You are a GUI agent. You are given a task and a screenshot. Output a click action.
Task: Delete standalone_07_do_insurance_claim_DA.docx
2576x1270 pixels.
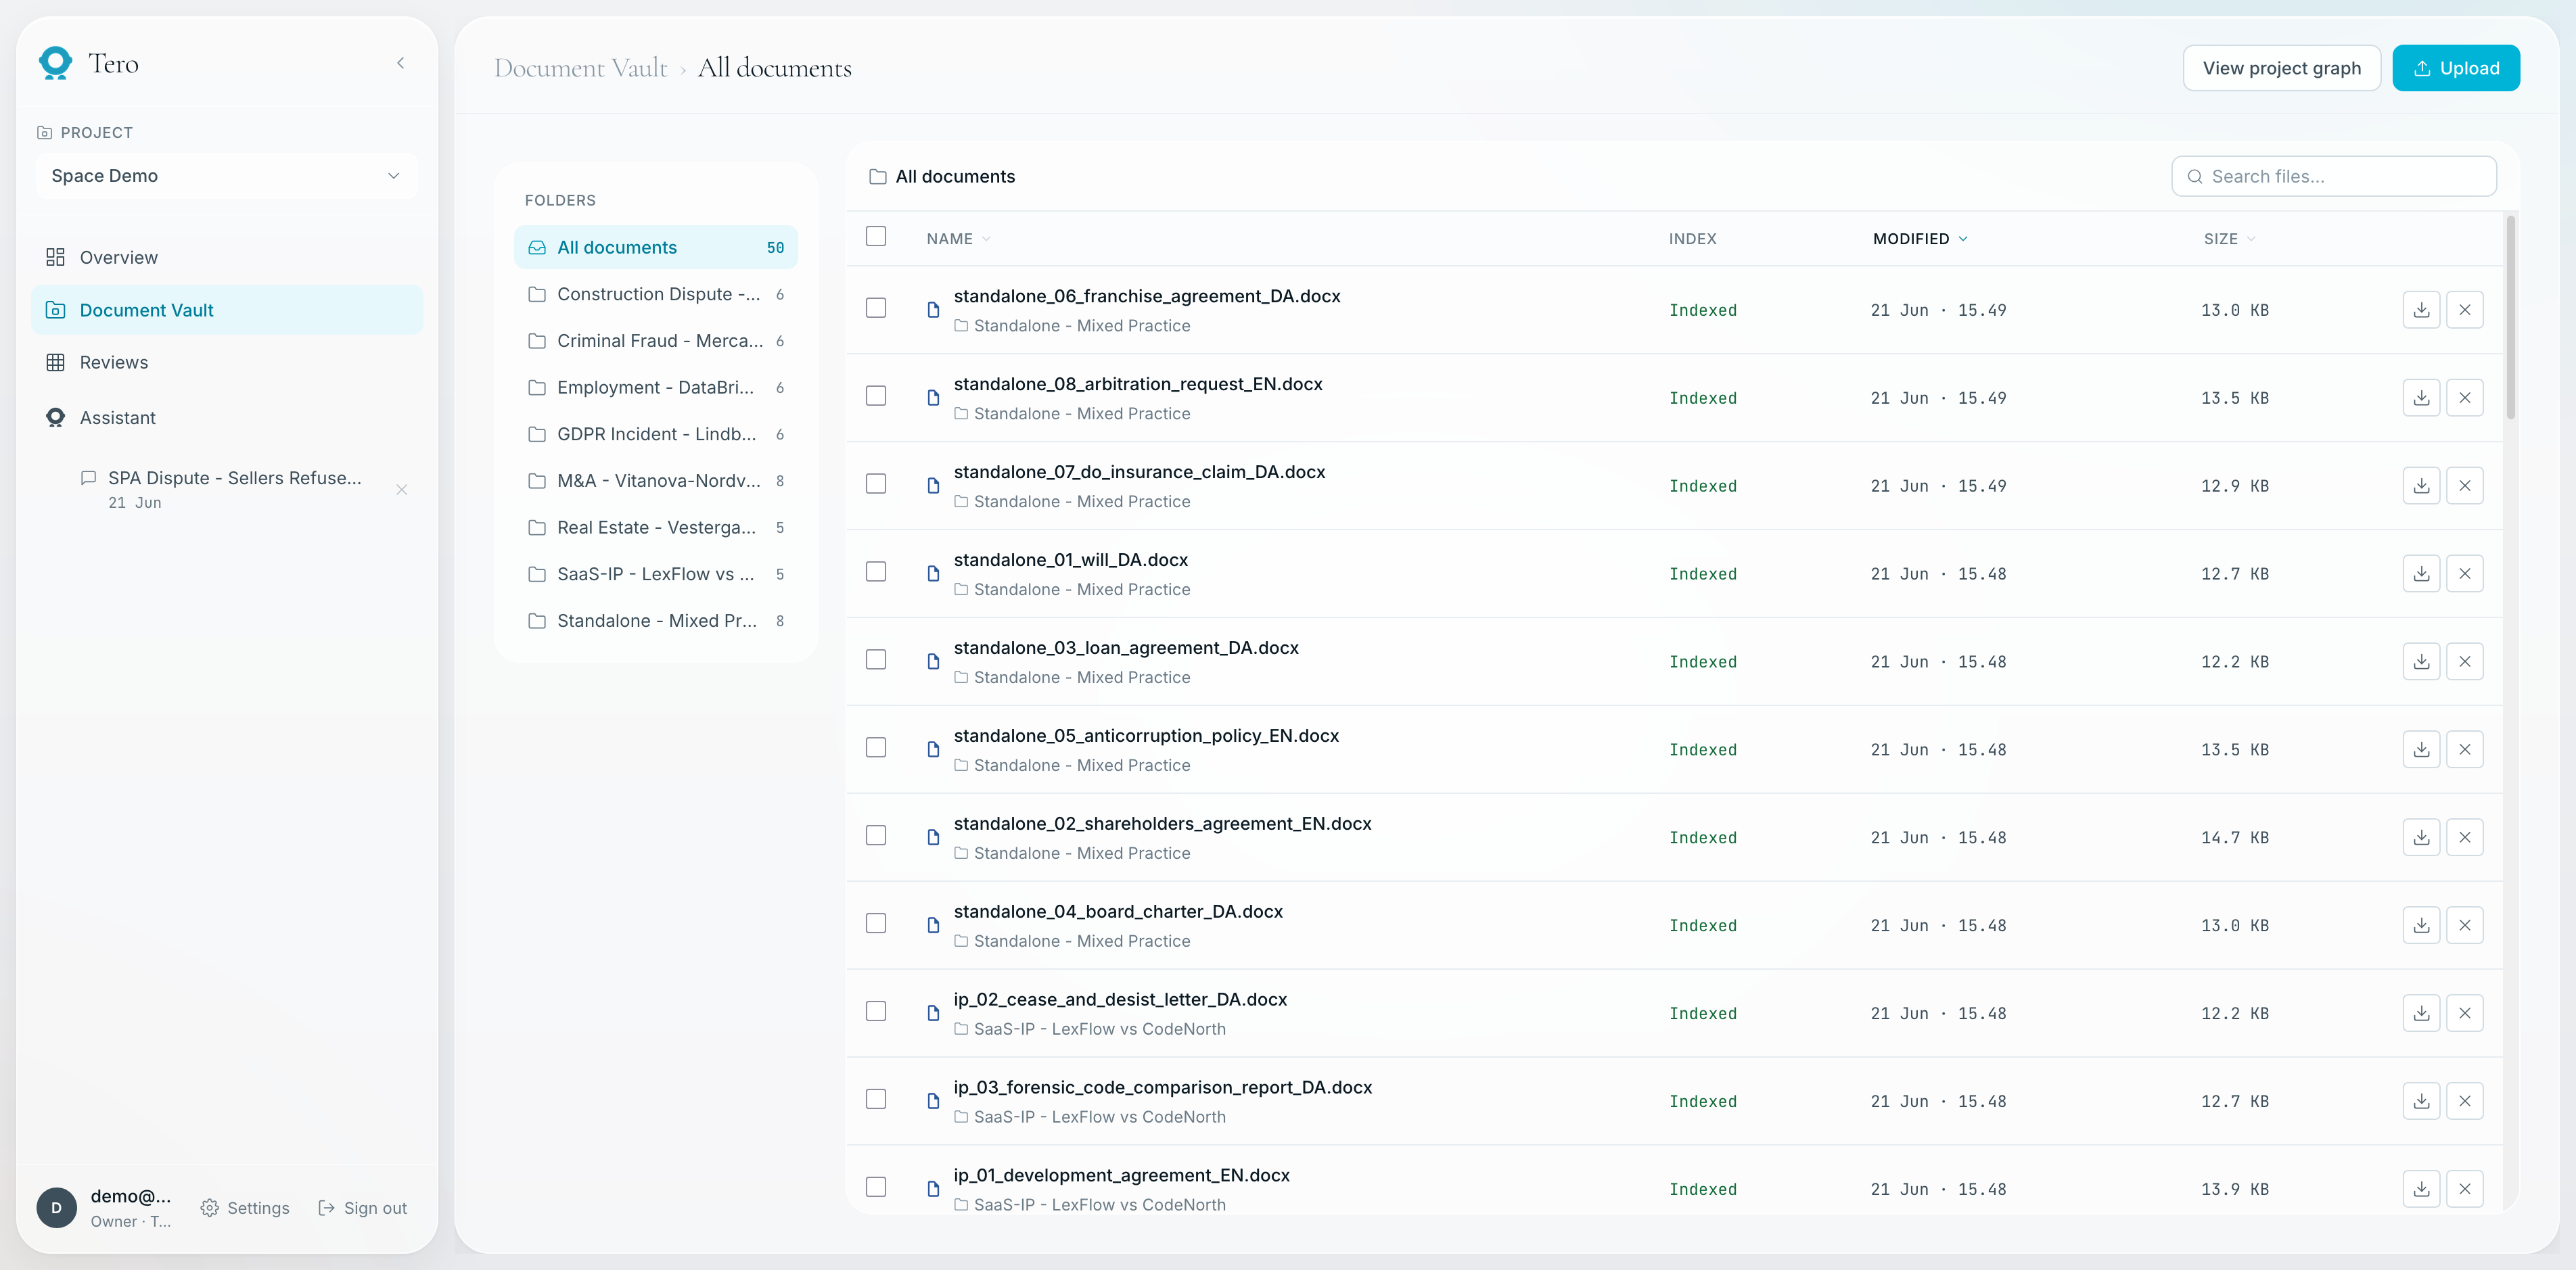coord(2464,486)
